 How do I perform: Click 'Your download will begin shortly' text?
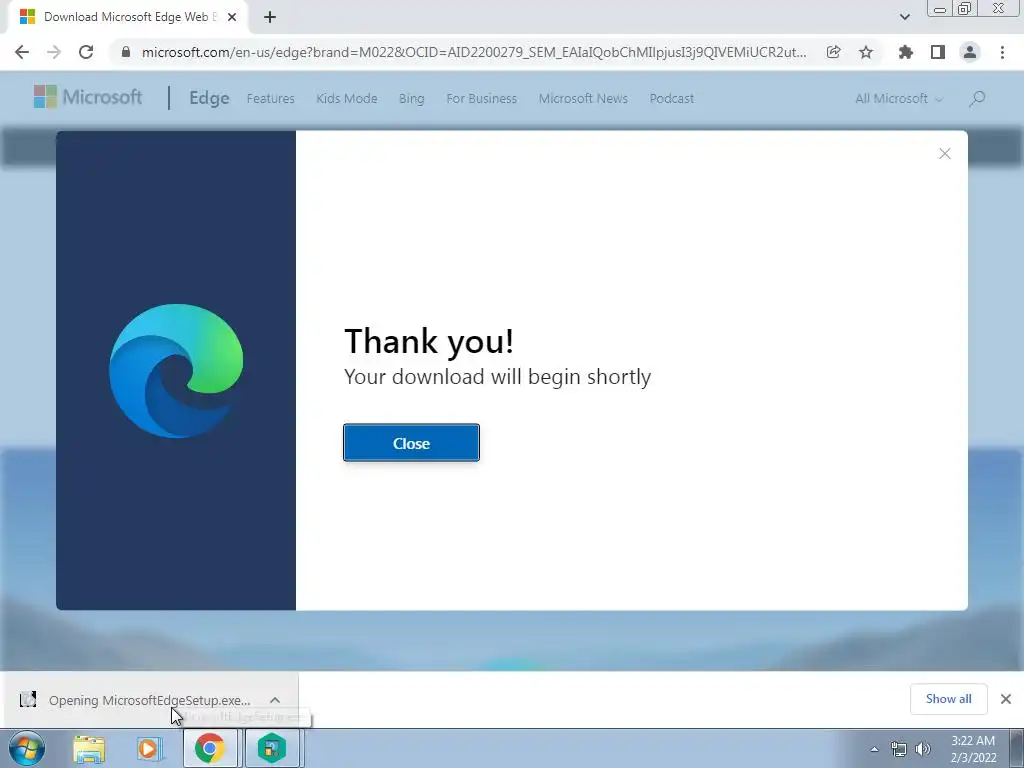coord(497,377)
